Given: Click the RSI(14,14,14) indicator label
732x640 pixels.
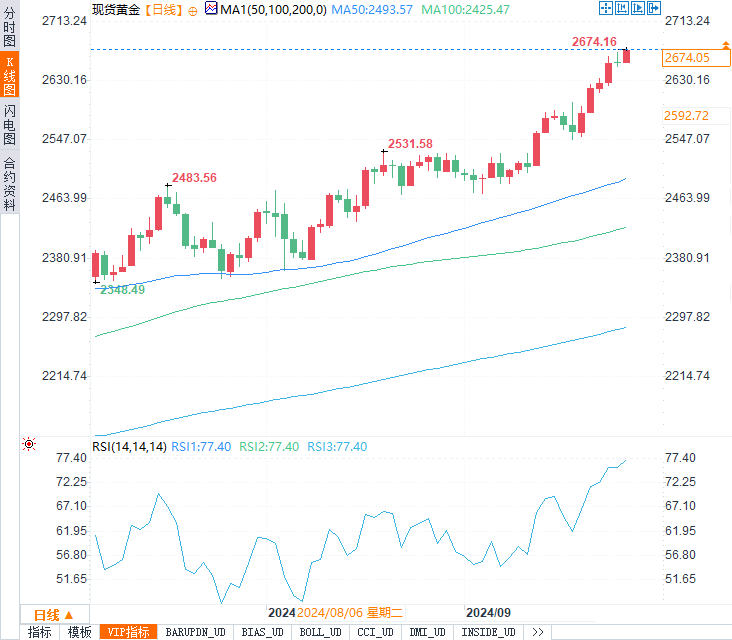Looking at the screenshot, I should 129,446.
